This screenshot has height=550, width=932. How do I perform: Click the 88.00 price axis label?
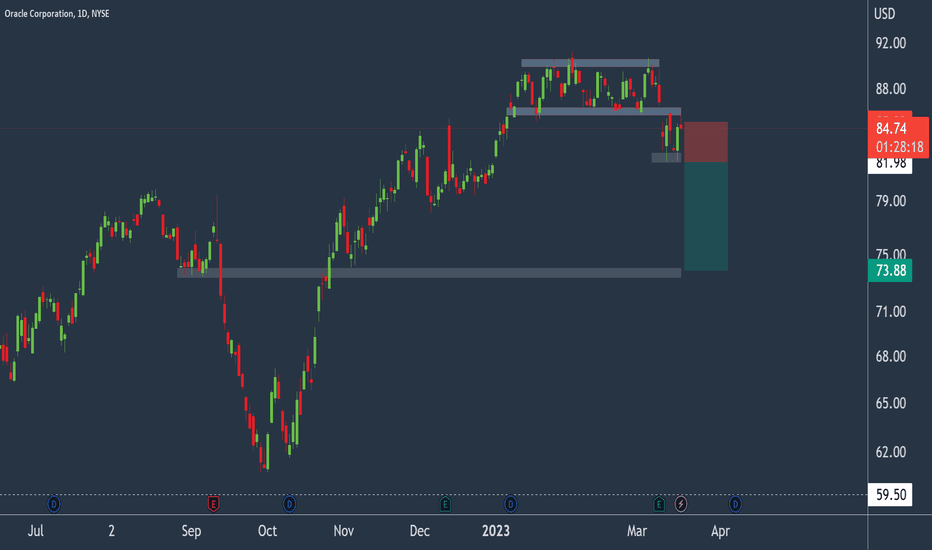[x=891, y=89]
